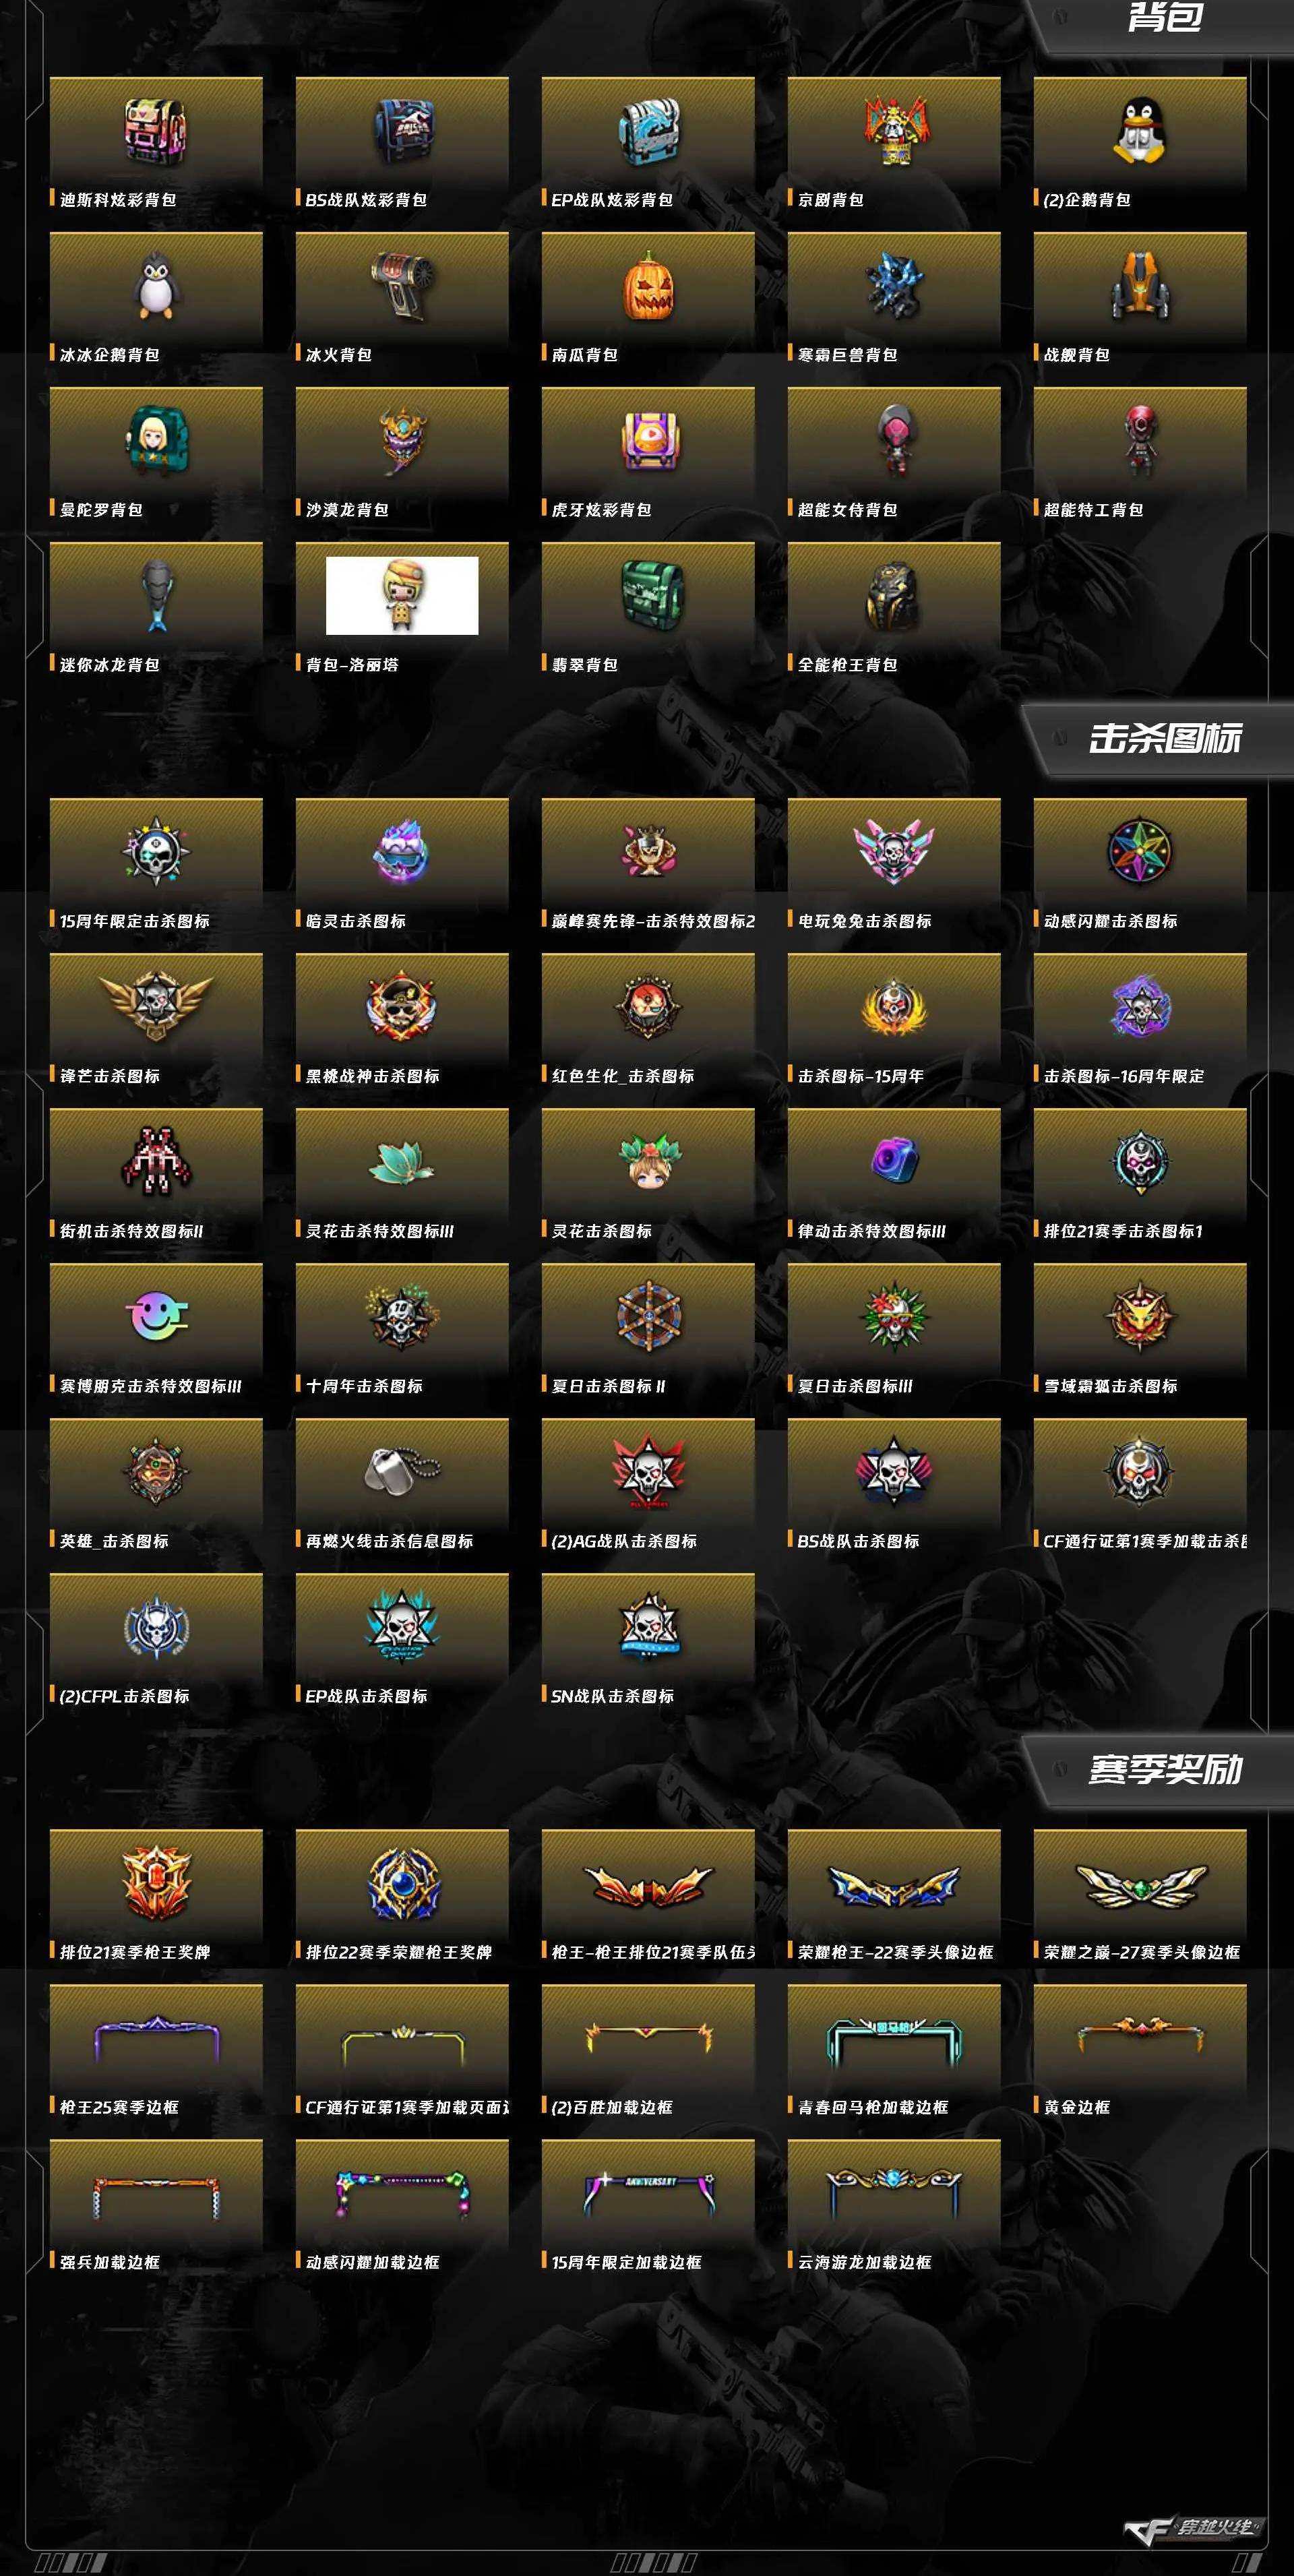Select the 街机击杀特效图标II pixel icon

click(x=156, y=1161)
